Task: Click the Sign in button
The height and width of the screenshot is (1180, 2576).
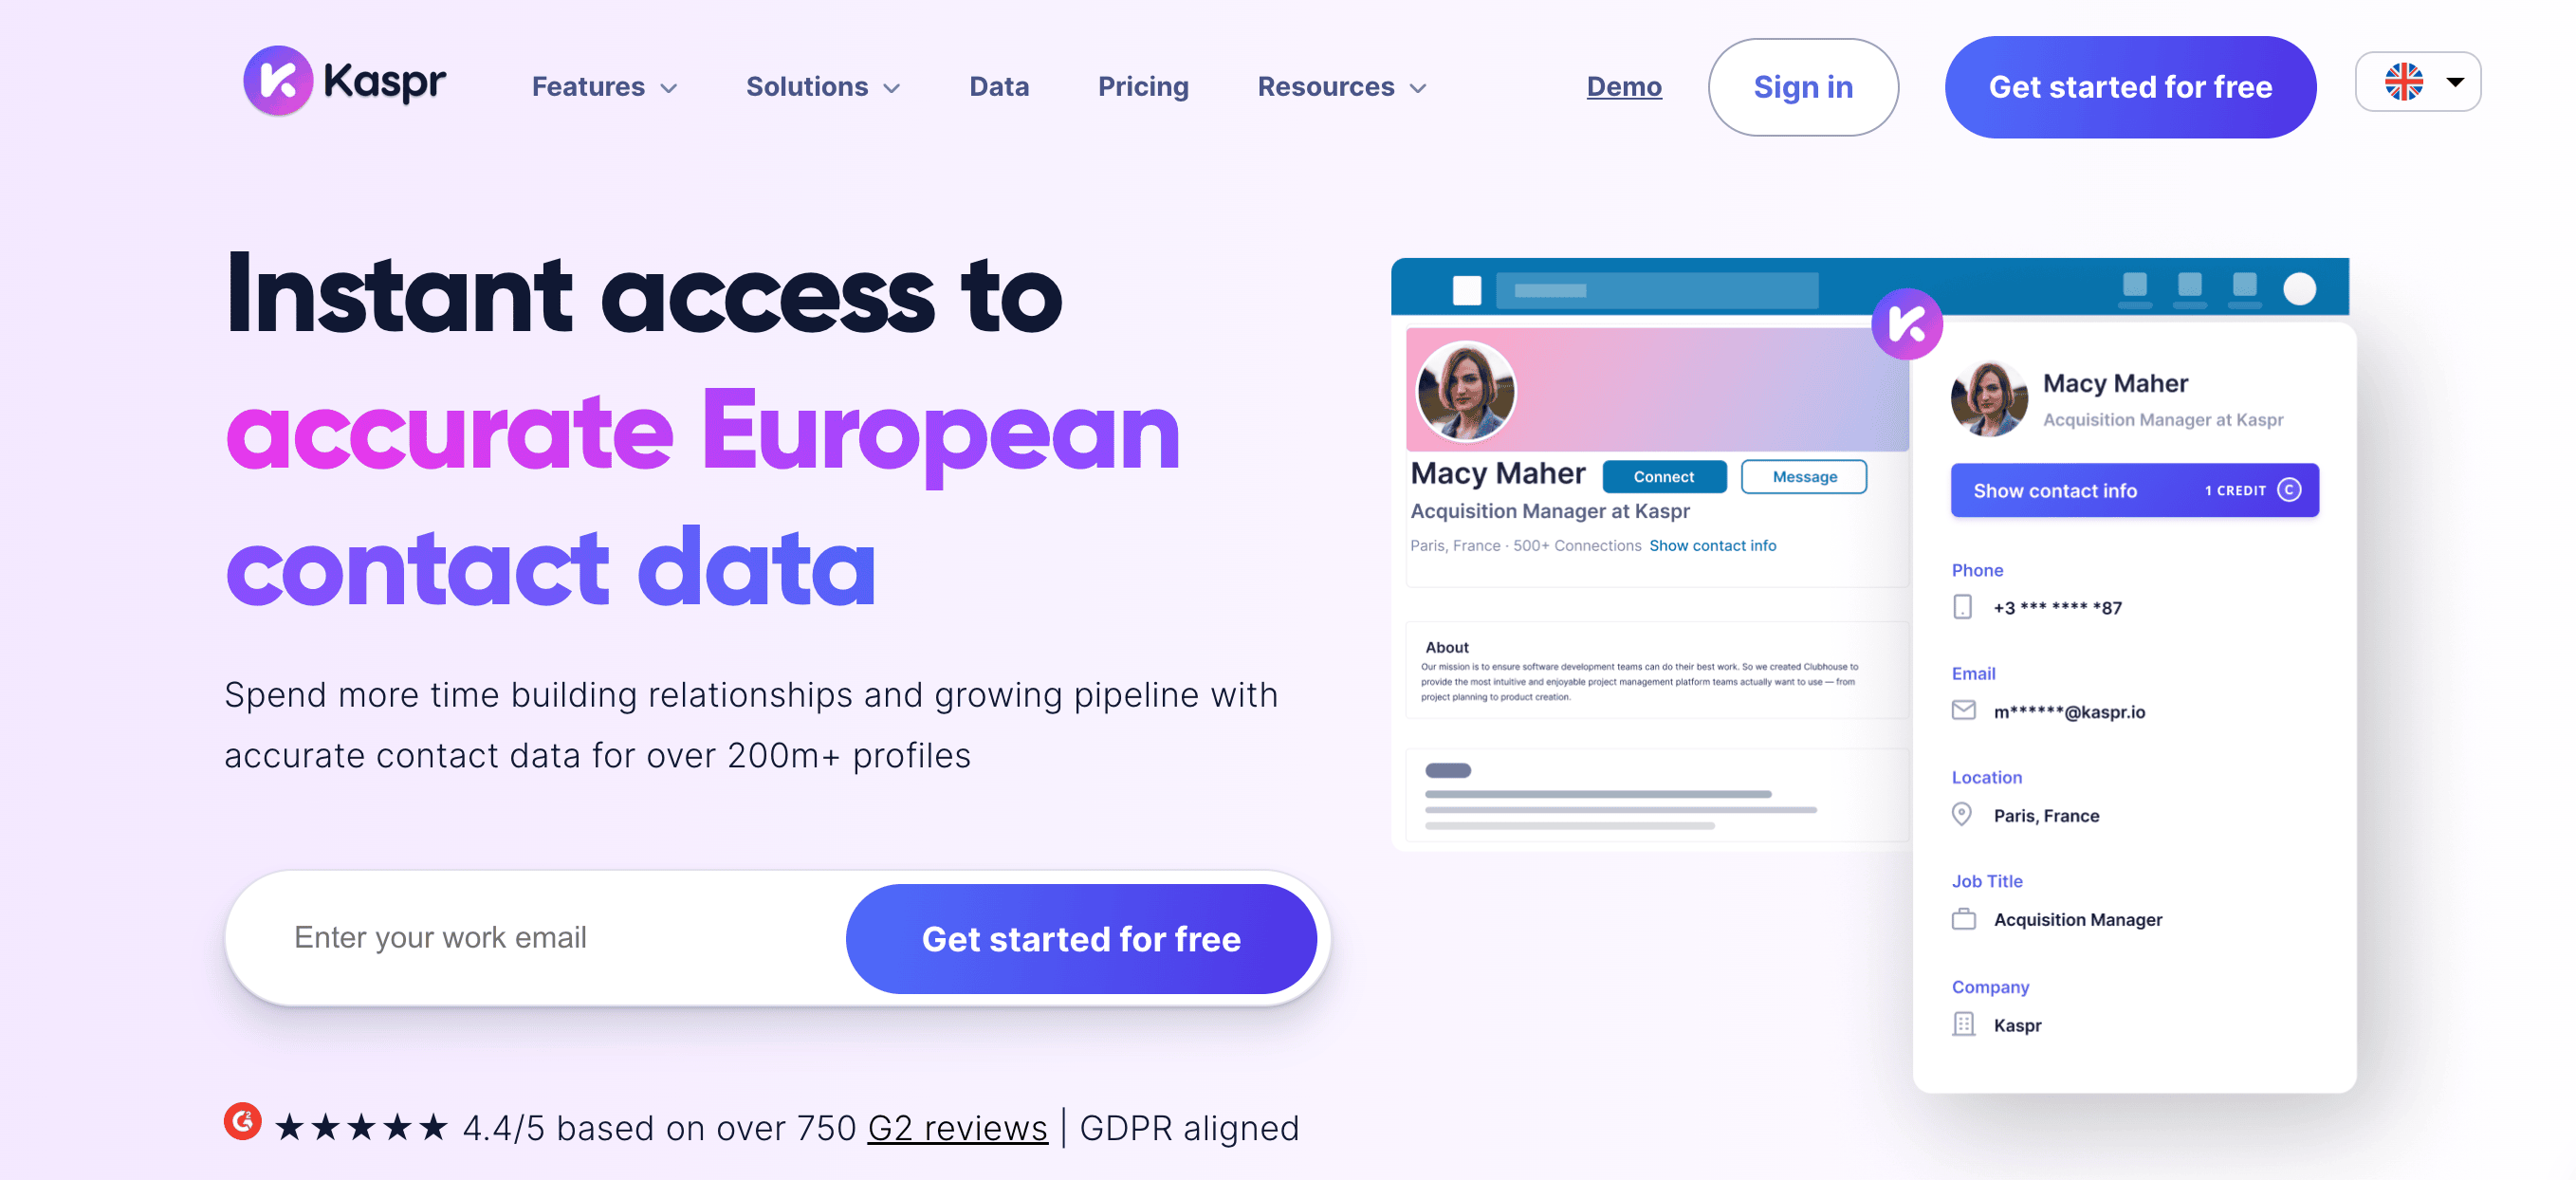Action: tap(1802, 87)
